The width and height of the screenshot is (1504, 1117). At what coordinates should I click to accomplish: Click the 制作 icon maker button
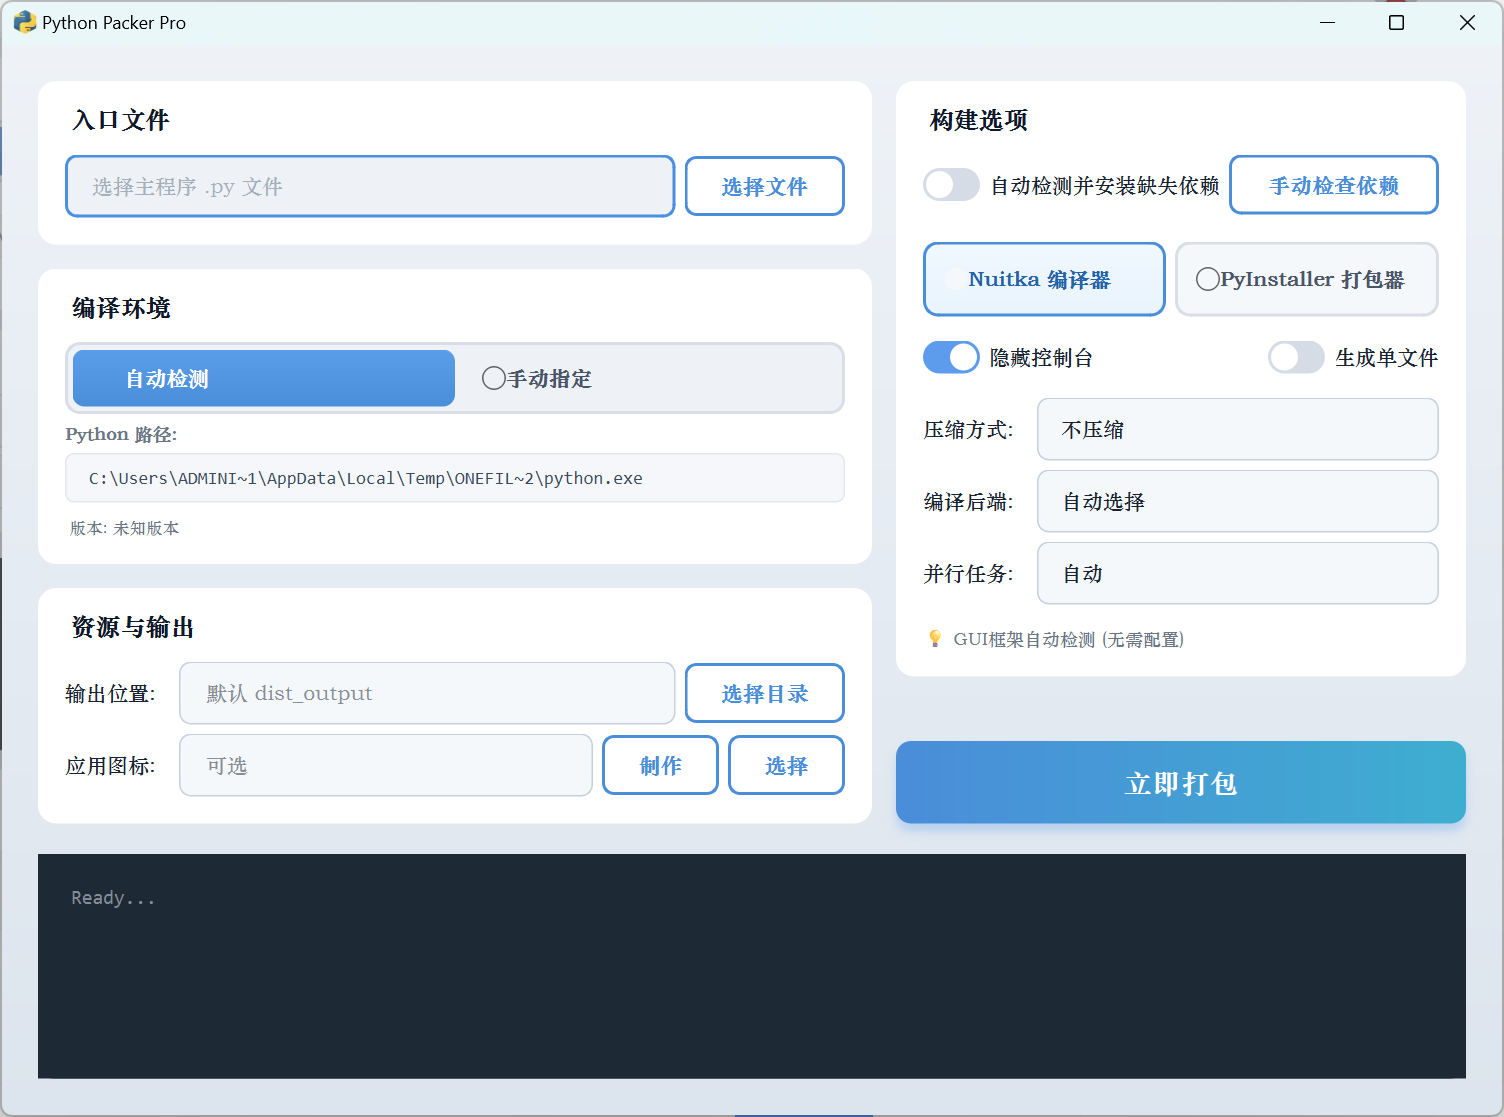660,765
